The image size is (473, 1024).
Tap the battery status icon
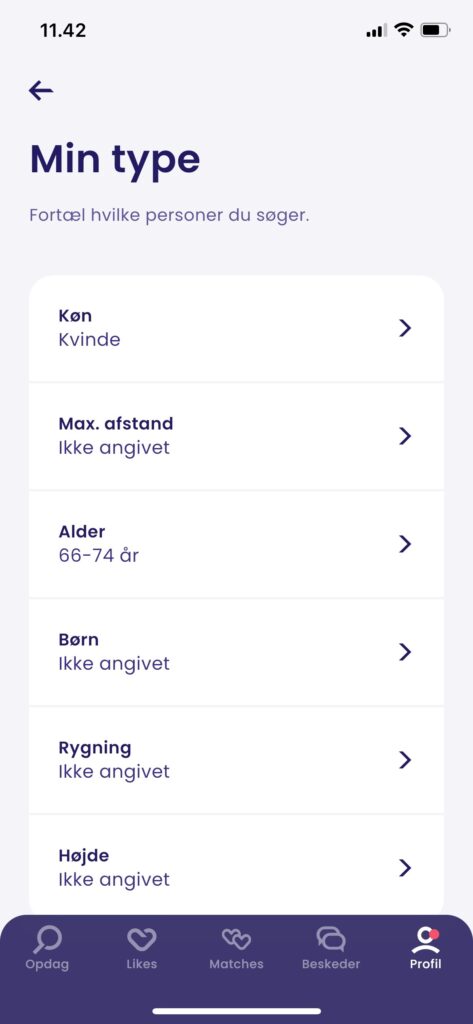[436, 30]
